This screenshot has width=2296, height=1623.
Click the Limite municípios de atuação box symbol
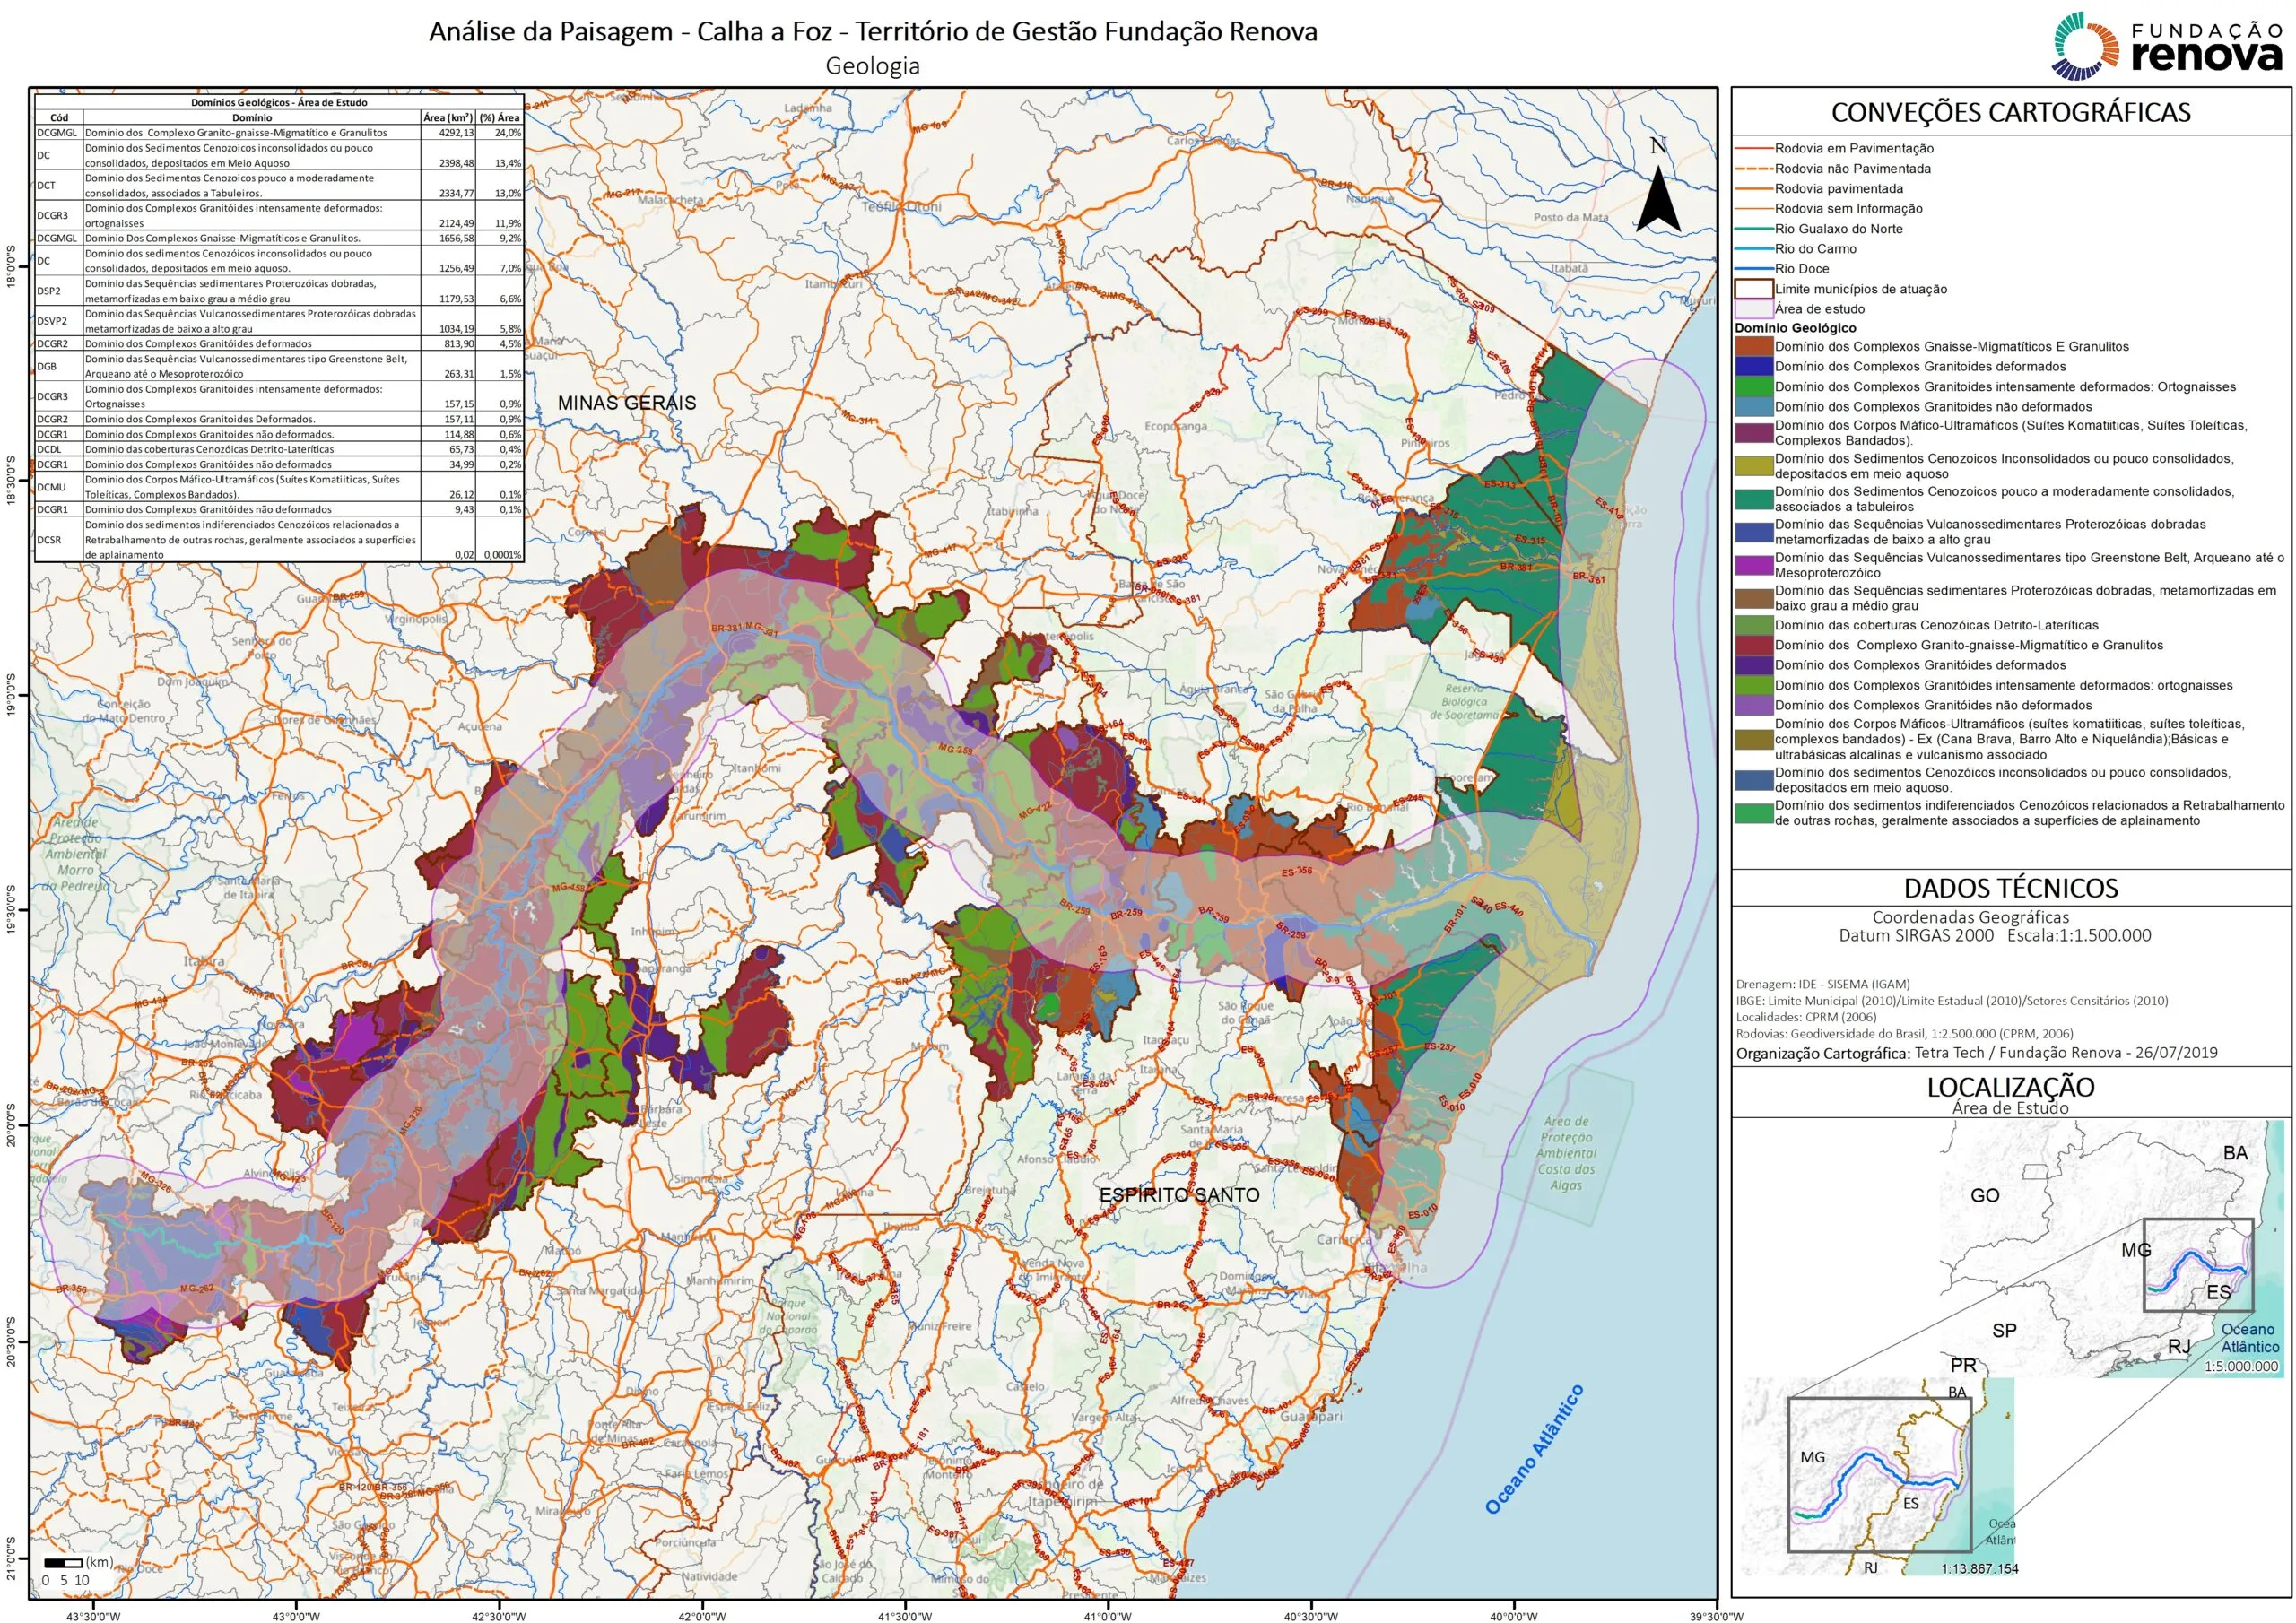[x=1754, y=289]
